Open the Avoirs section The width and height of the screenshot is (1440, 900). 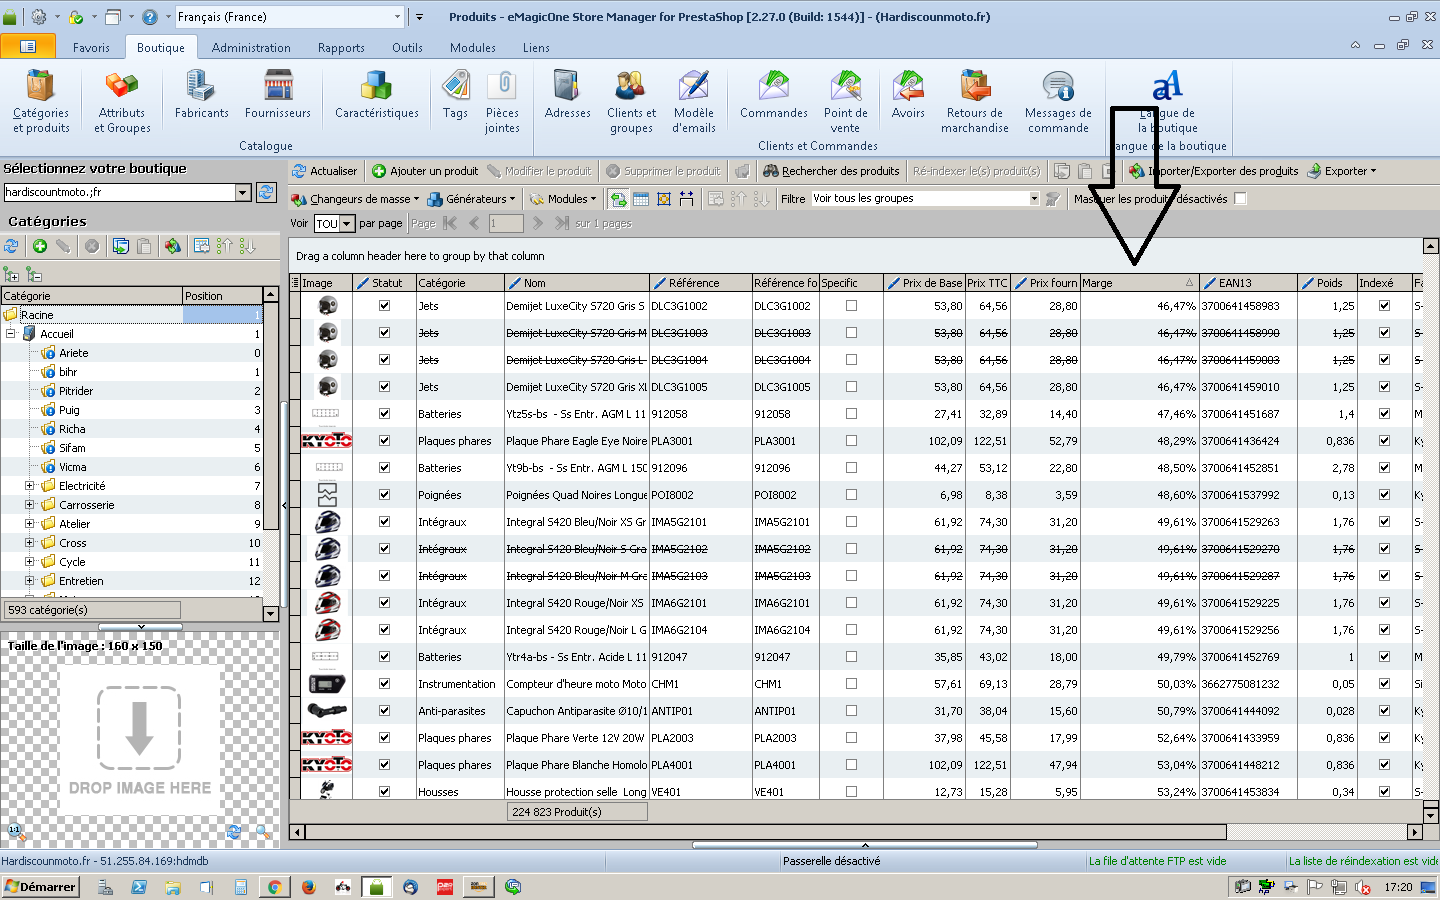coord(908,95)
